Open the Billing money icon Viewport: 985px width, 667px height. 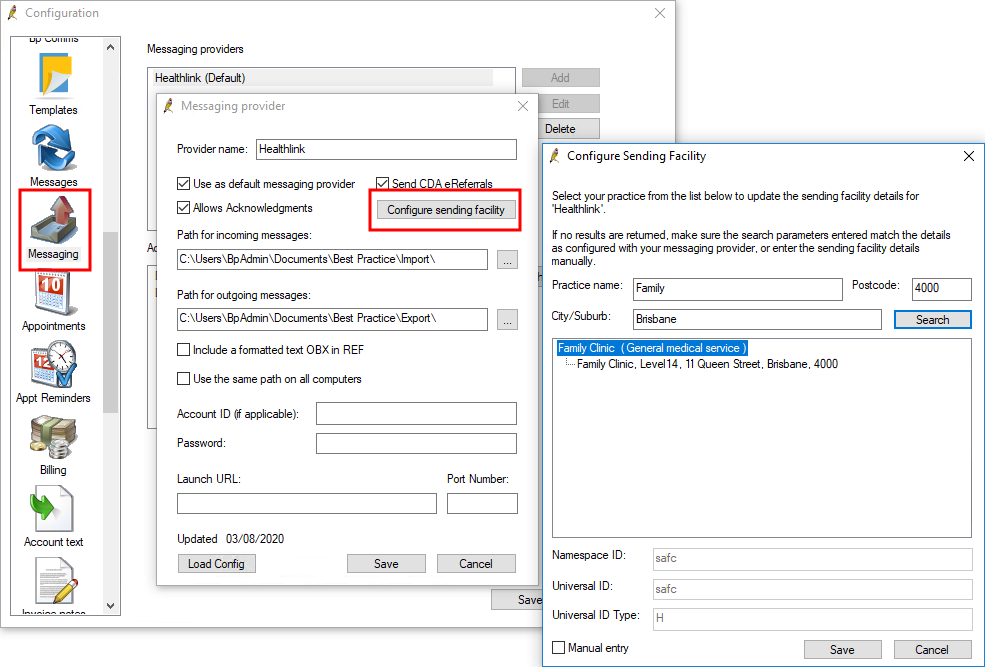tap(53, 437)
